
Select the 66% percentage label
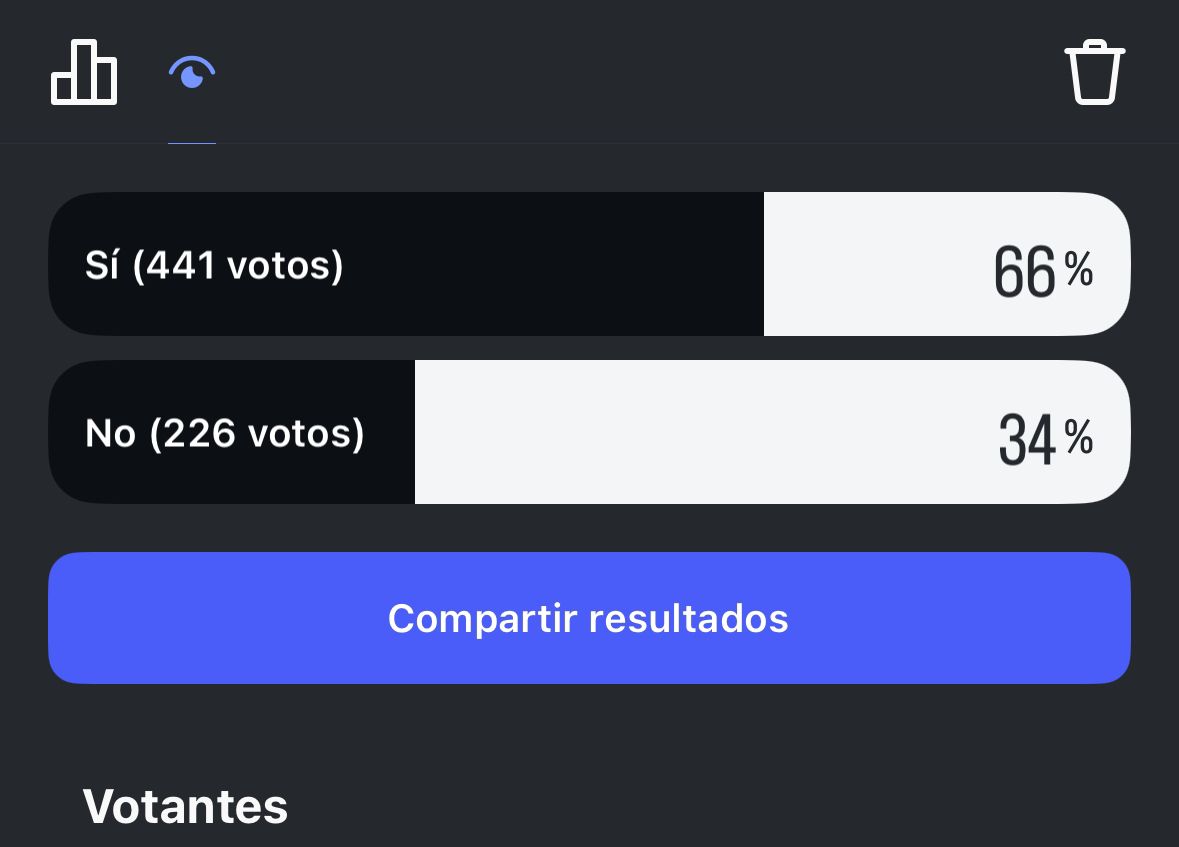[x=1043, y=272]
